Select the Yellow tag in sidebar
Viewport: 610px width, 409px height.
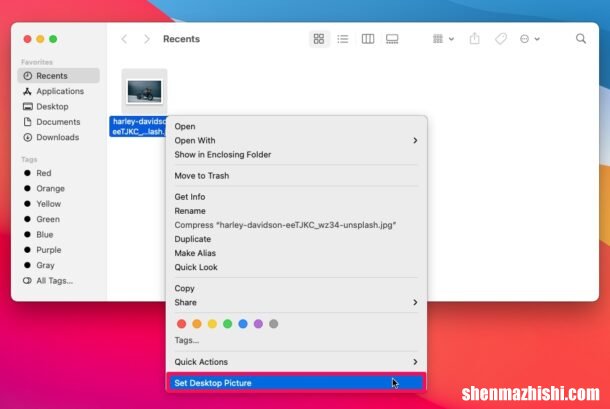pos(58,204)
